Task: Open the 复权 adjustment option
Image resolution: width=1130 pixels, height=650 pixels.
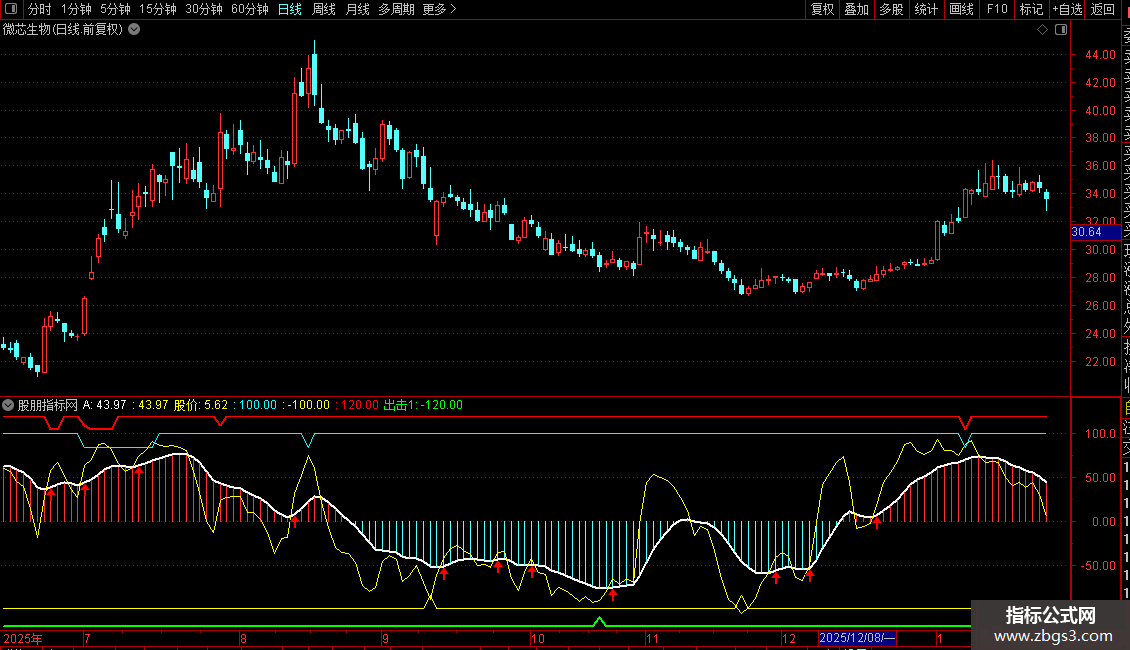Action: 822,9
